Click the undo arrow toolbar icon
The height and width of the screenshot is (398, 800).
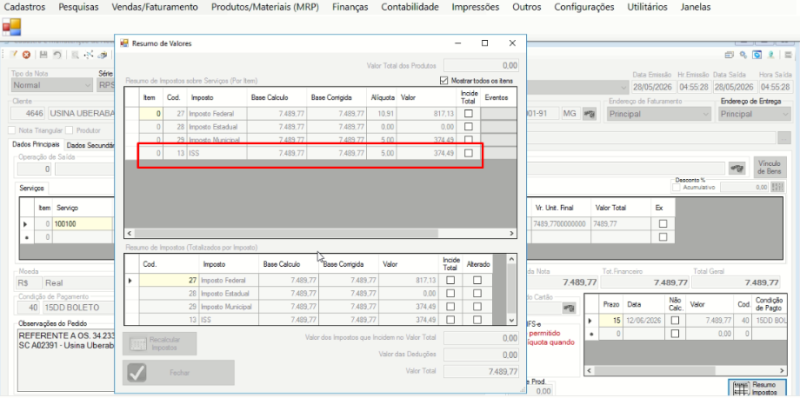point(57,55)
